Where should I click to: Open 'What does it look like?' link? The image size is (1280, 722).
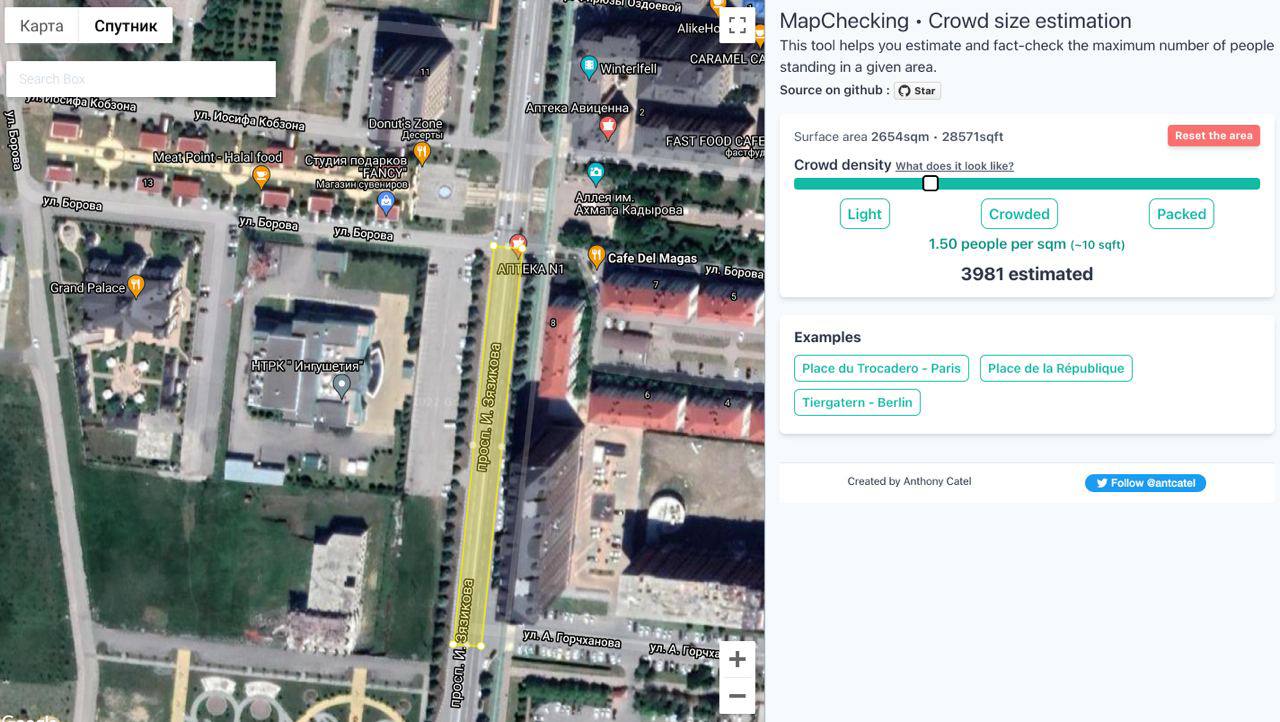pos(954,166)
